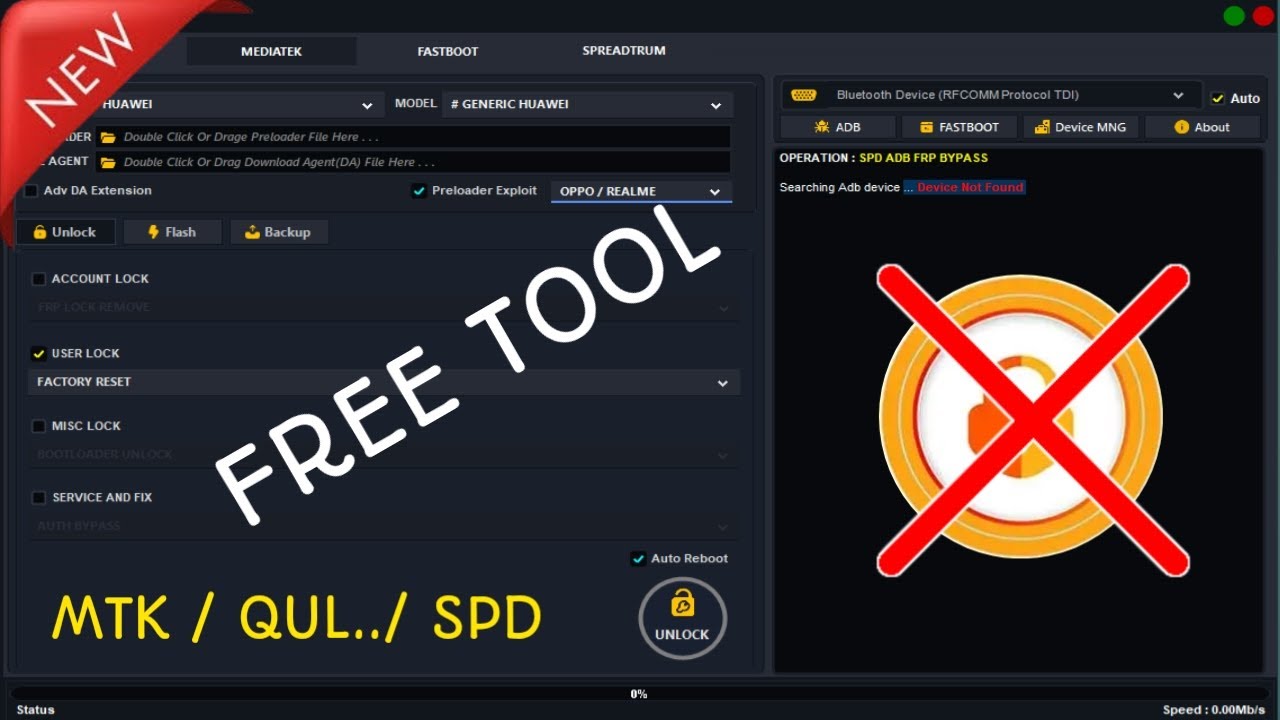Screen dimensions: 1280x720
Task: Click the red window control button
Action: (1263, 15)
